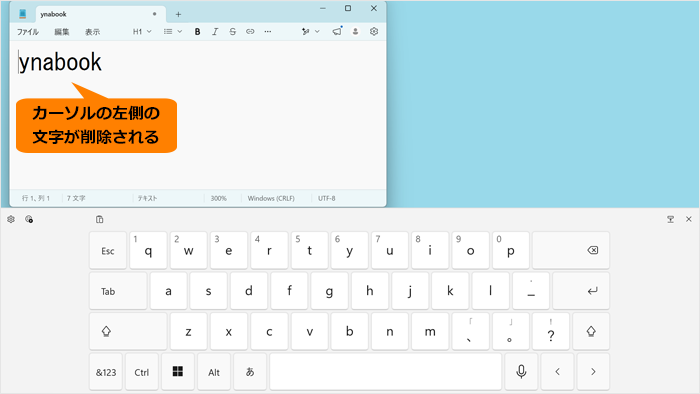Switch Japanese input with あ key

coord(250,372)
